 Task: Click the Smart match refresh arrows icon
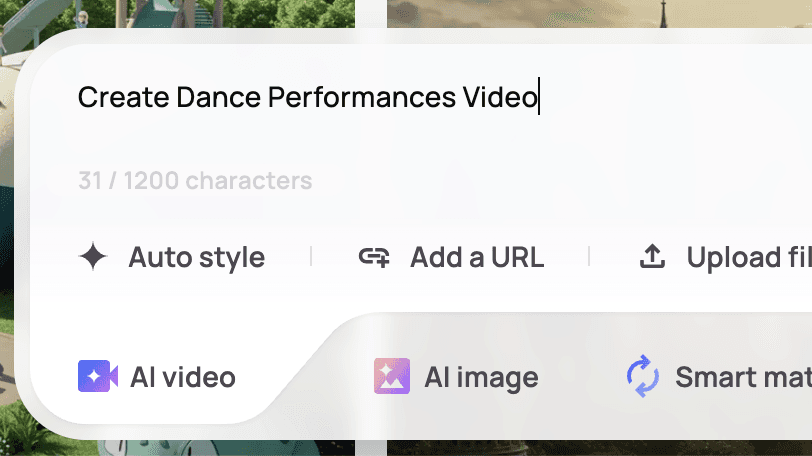pyautogui.click(x=643, y=376)
